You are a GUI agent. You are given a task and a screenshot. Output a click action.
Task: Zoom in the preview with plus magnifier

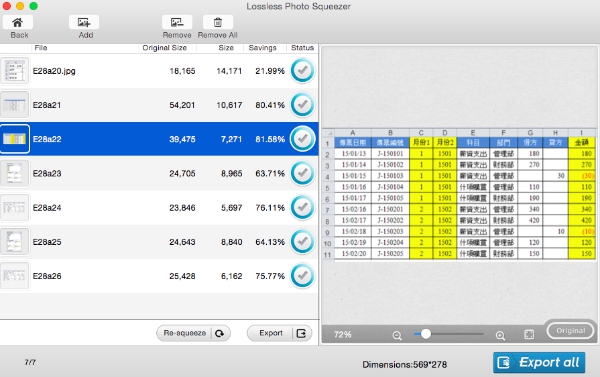(x=500, y=336)
